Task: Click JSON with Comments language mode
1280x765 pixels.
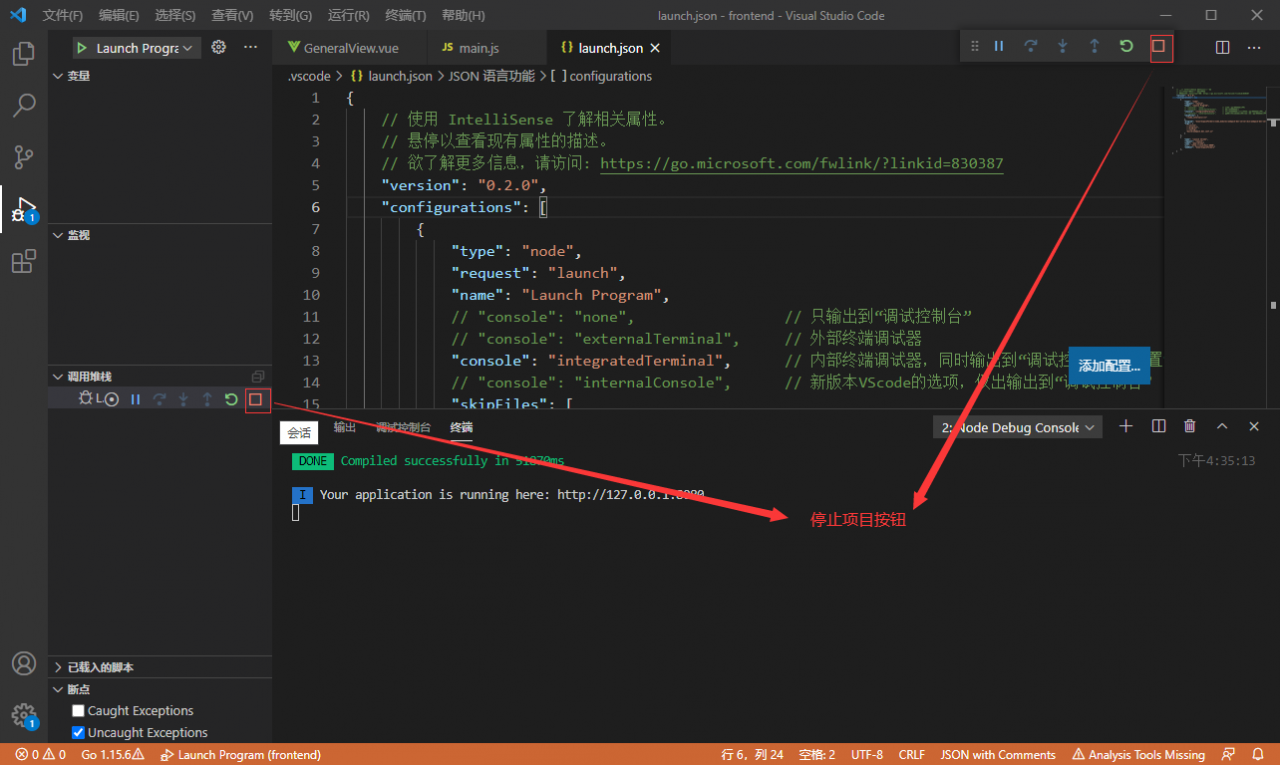Action: pyautogui.click(x=998, y=755)
